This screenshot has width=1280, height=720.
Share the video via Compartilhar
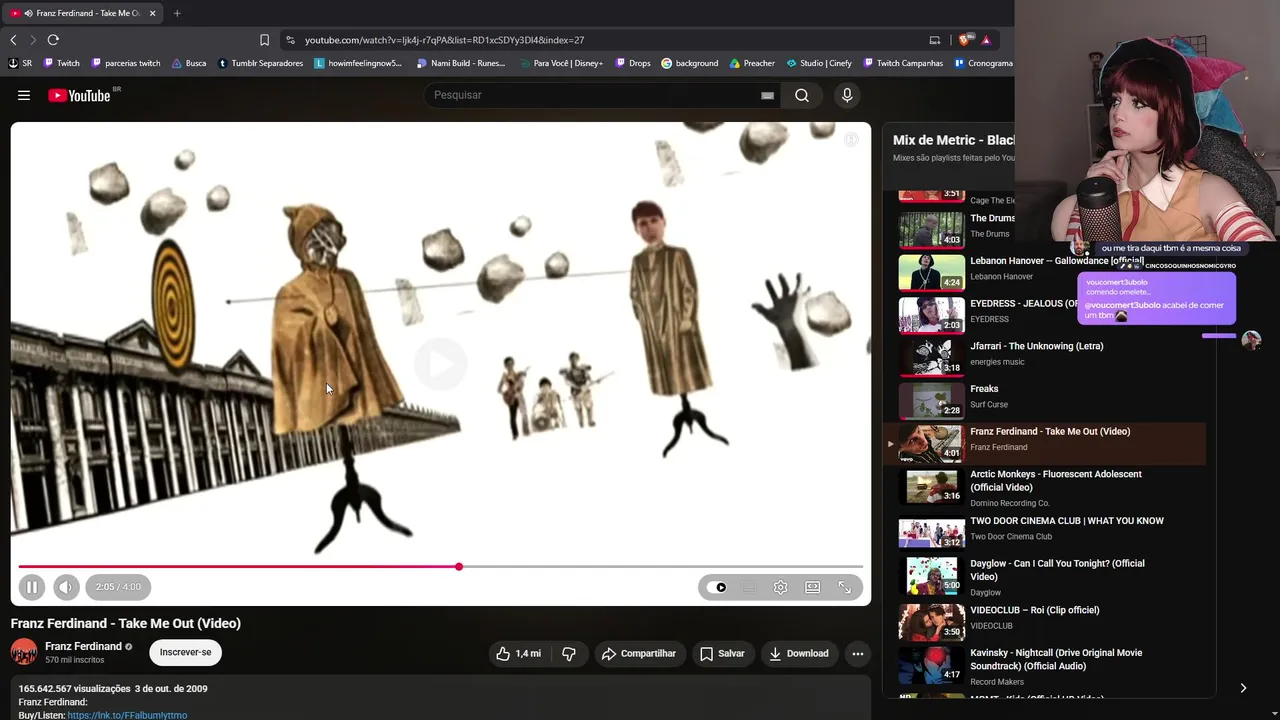tap(639, 653)
